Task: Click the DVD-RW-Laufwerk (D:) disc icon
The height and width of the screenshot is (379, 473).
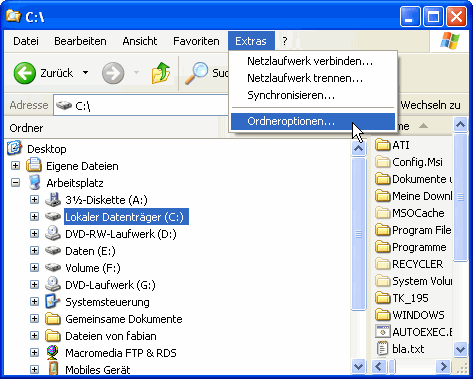Action: 53,233
